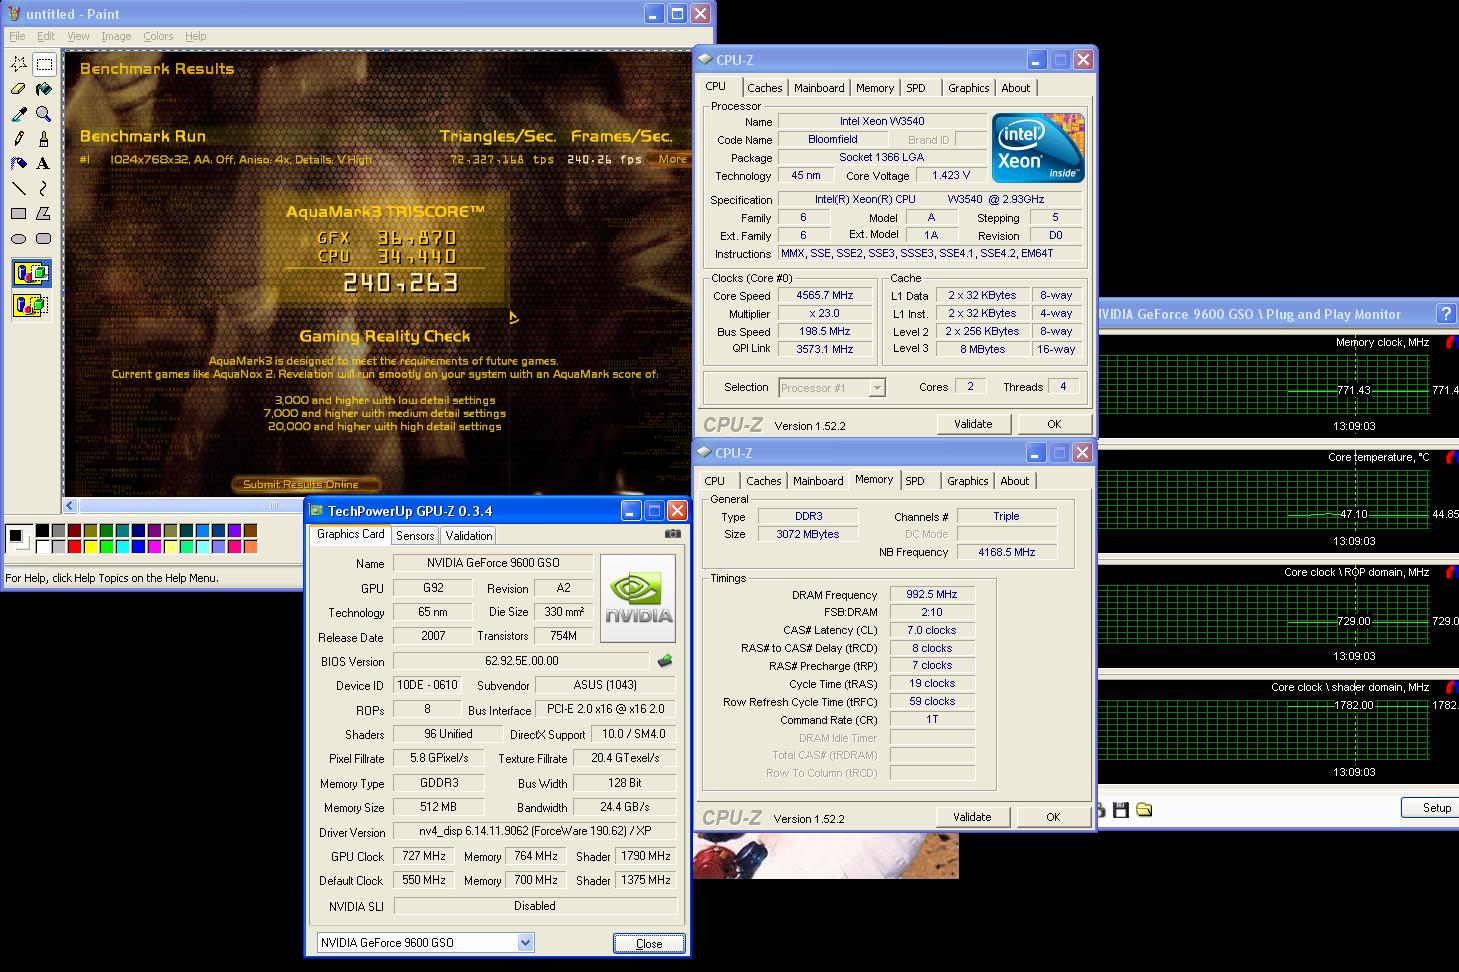Click the floppy disk save icon in monitor window

1121,809
